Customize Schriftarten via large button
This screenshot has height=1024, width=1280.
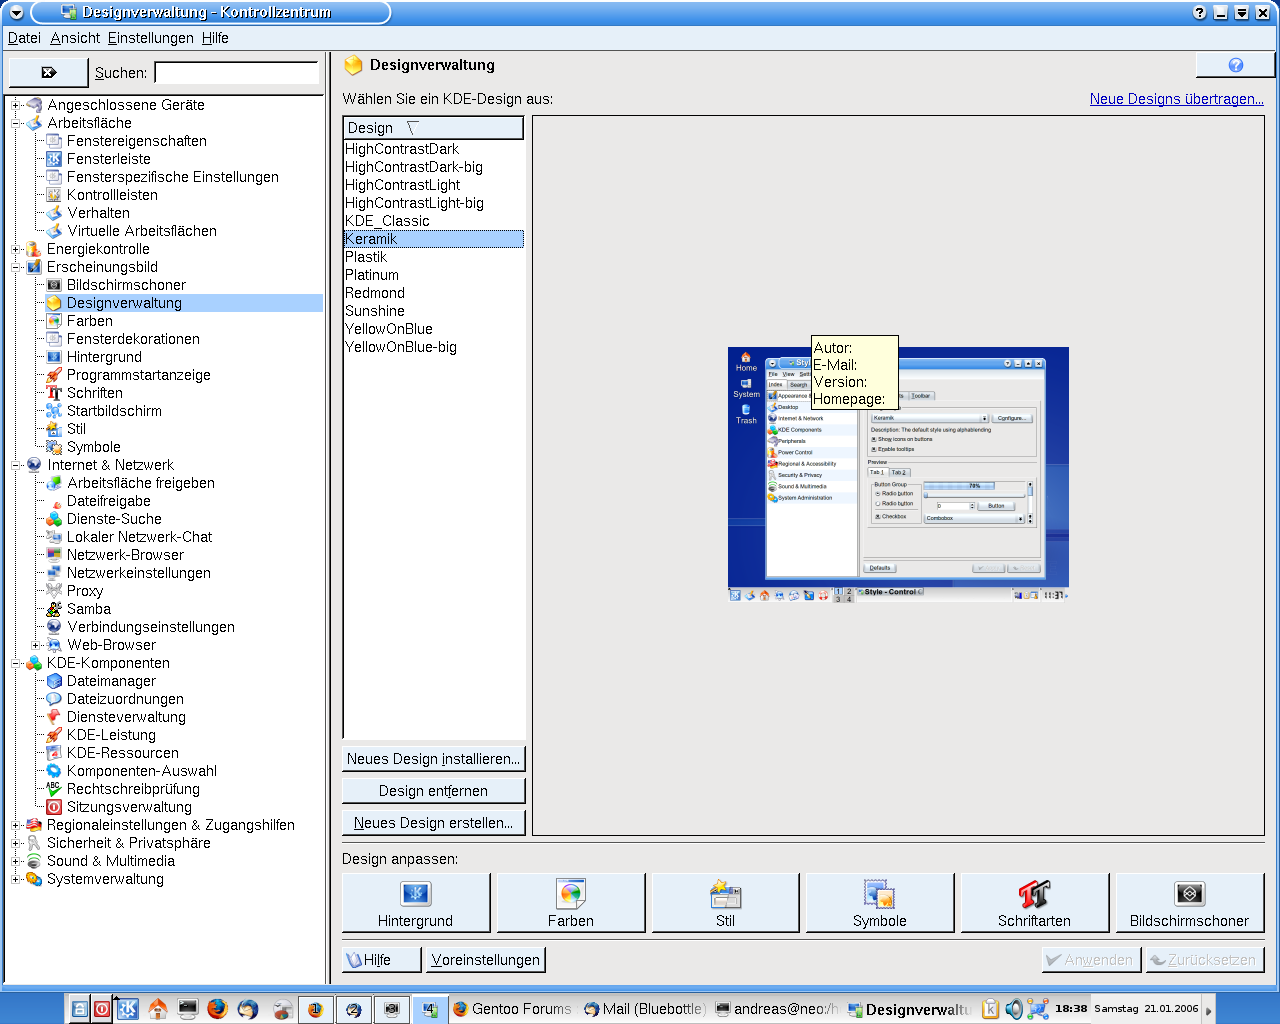coord(1034,903)
